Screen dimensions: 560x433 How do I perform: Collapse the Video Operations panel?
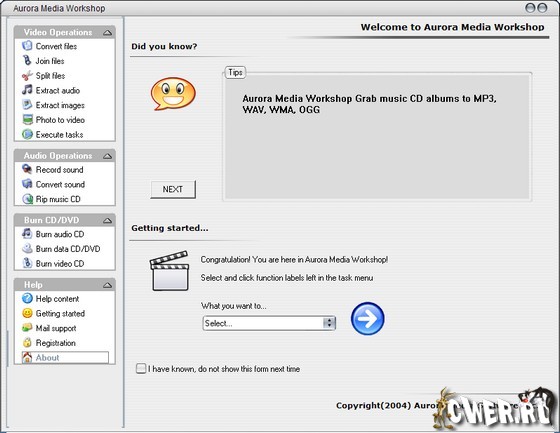(x=107, y=33)
